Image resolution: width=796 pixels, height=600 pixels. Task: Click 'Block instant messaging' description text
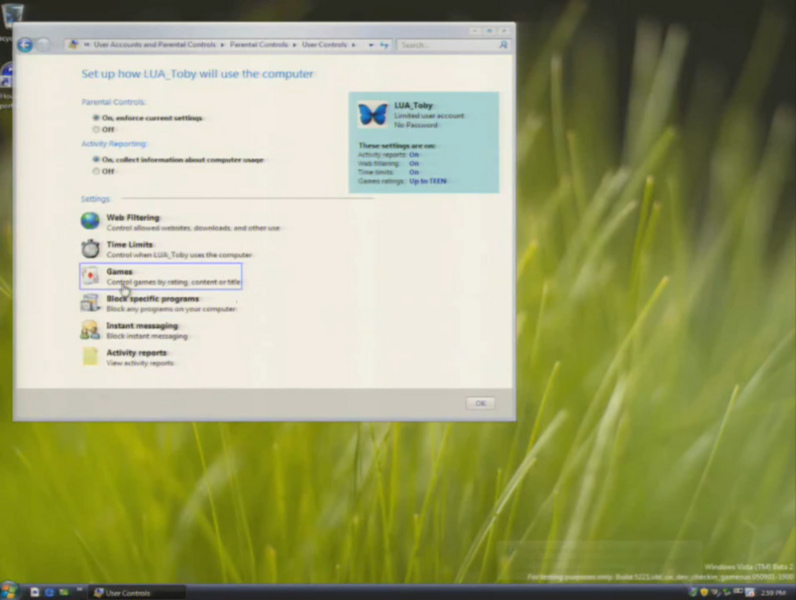click(x=147, y=336)
